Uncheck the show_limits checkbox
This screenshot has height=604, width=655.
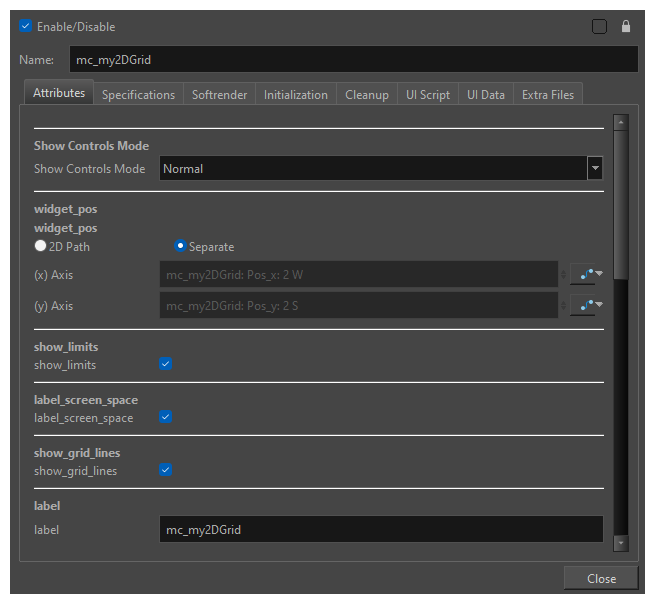click(165, 364)
